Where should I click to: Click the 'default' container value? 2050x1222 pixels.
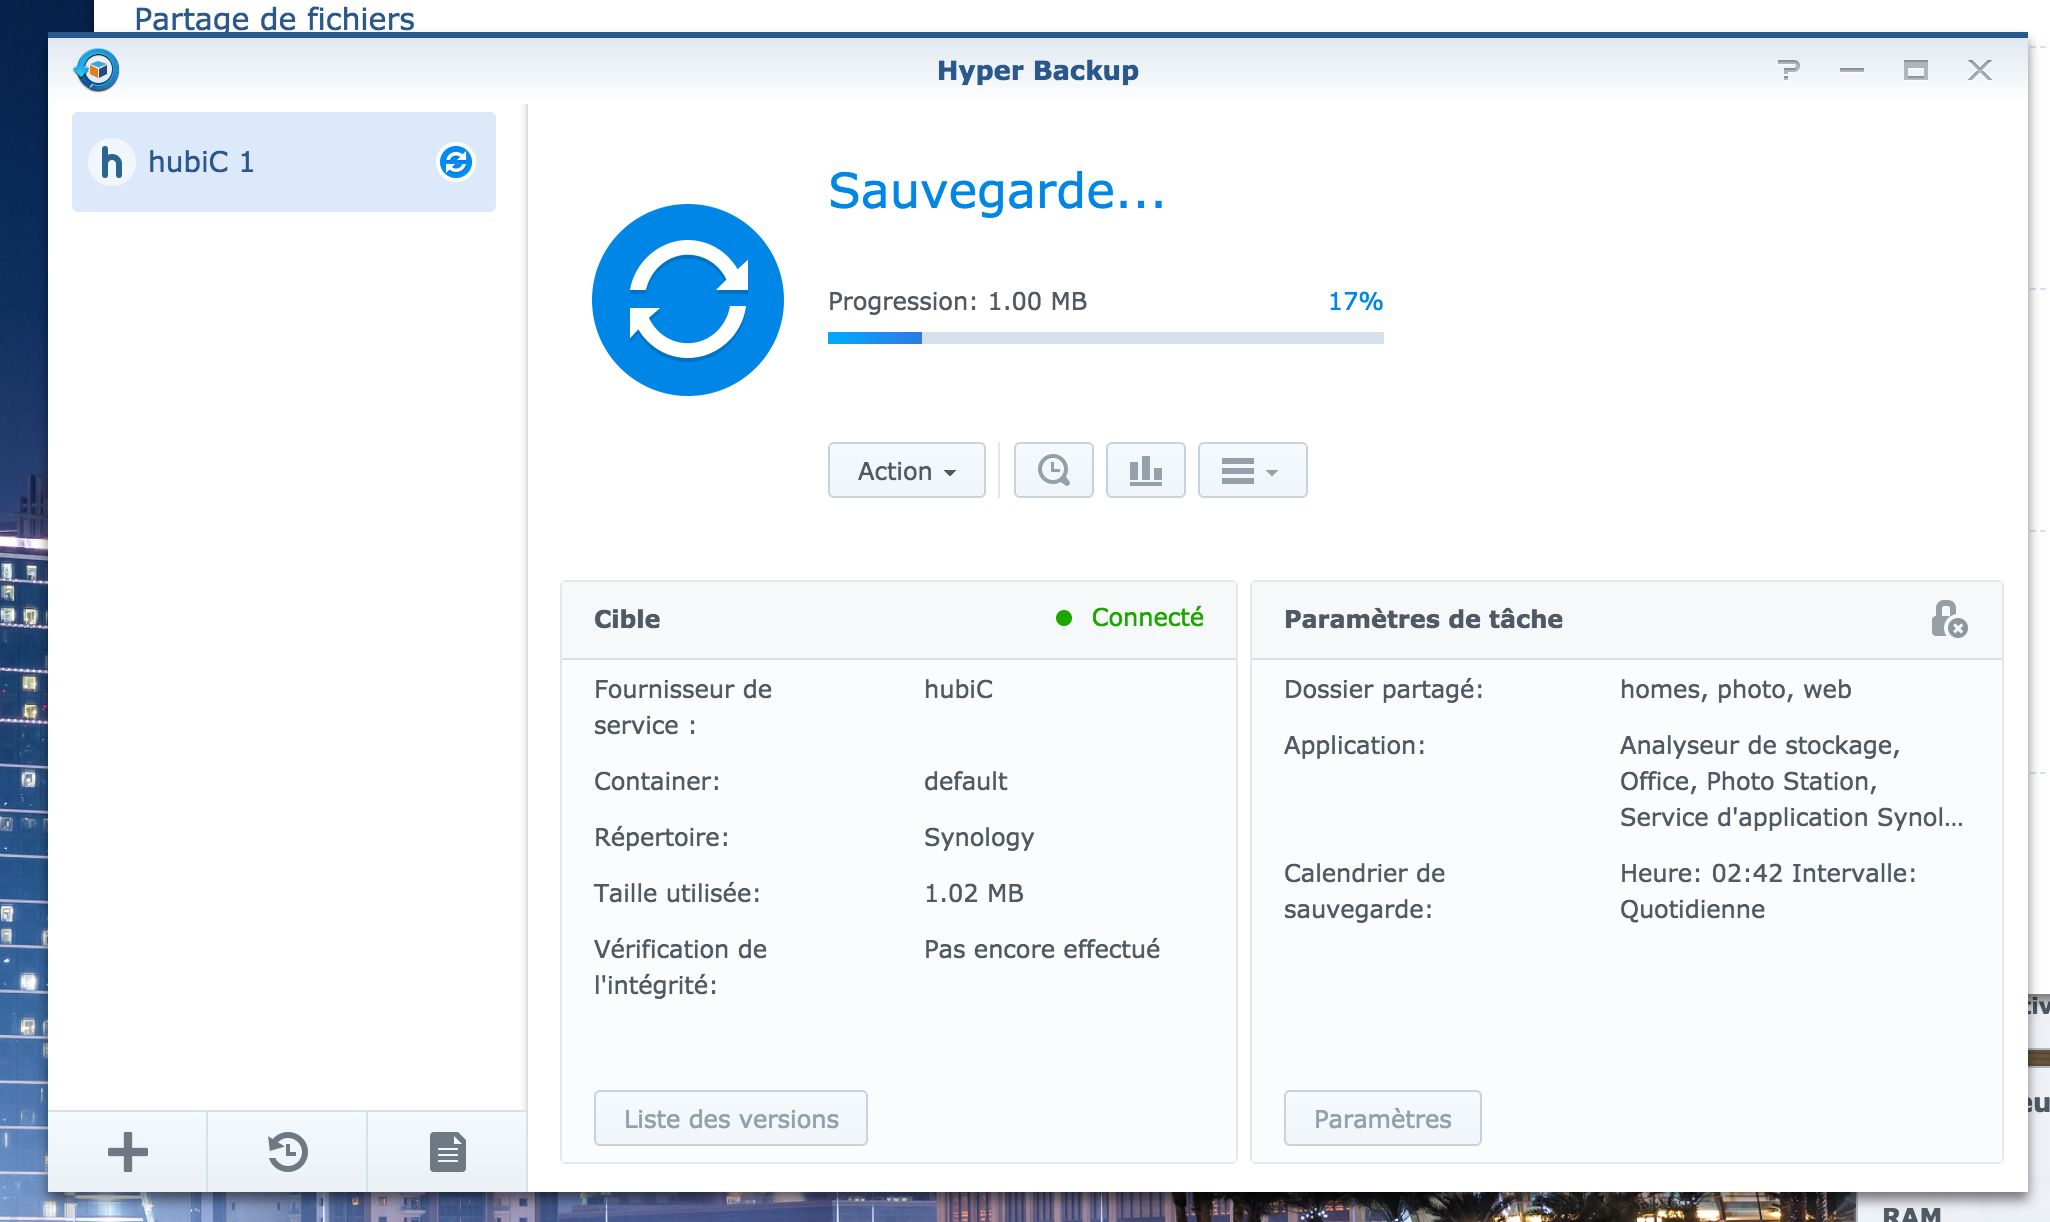pos(965,781)
